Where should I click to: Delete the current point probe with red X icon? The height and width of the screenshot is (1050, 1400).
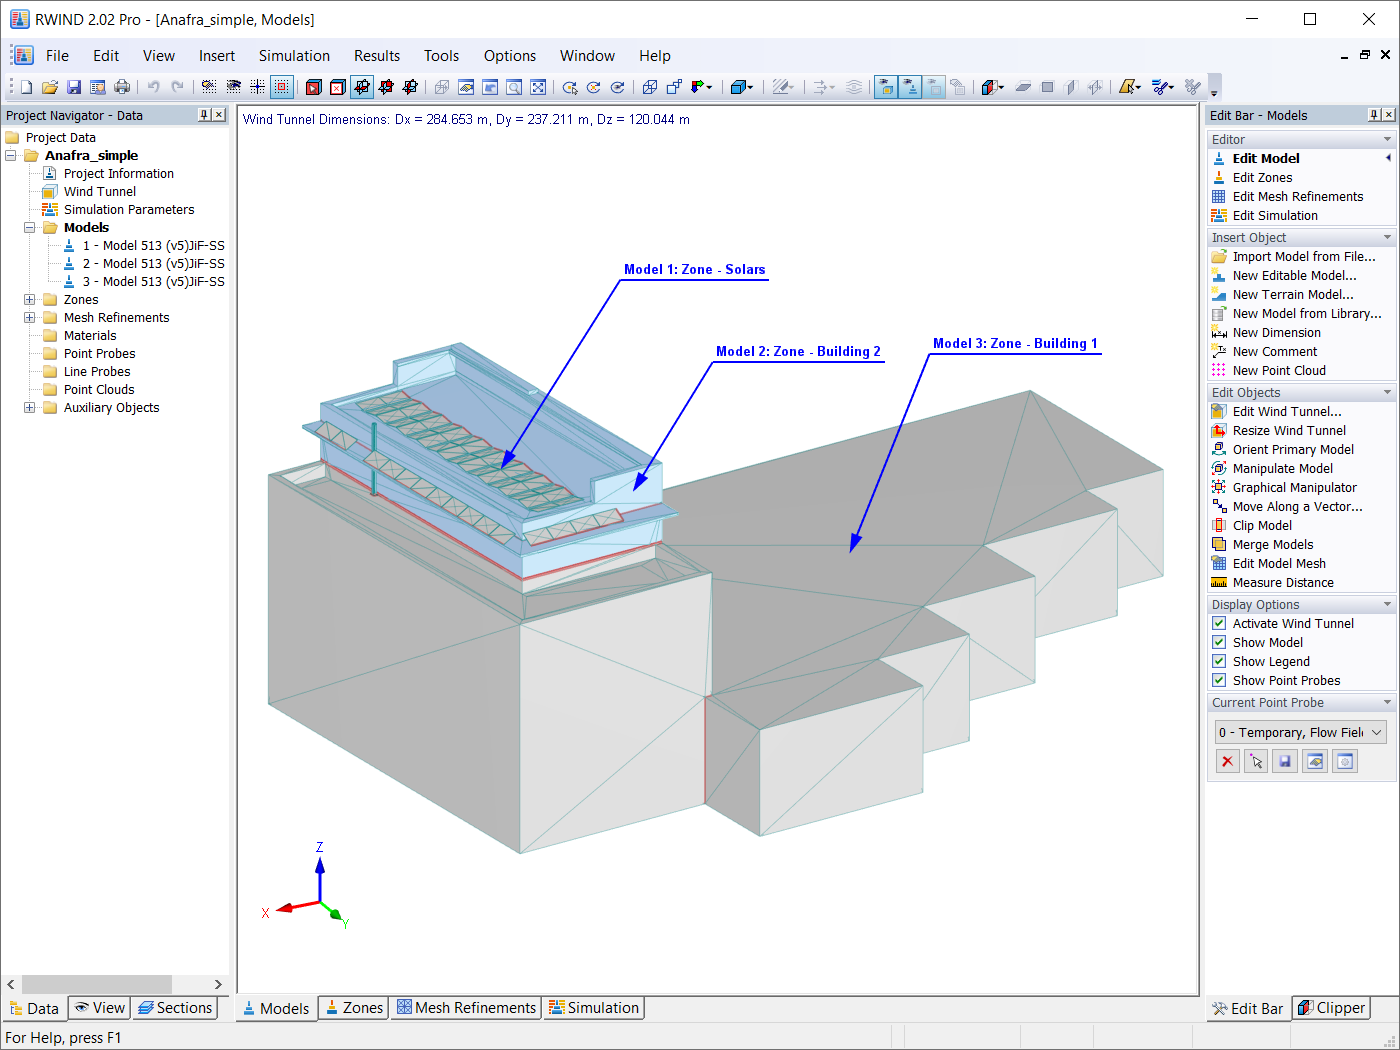(1227, 760)
